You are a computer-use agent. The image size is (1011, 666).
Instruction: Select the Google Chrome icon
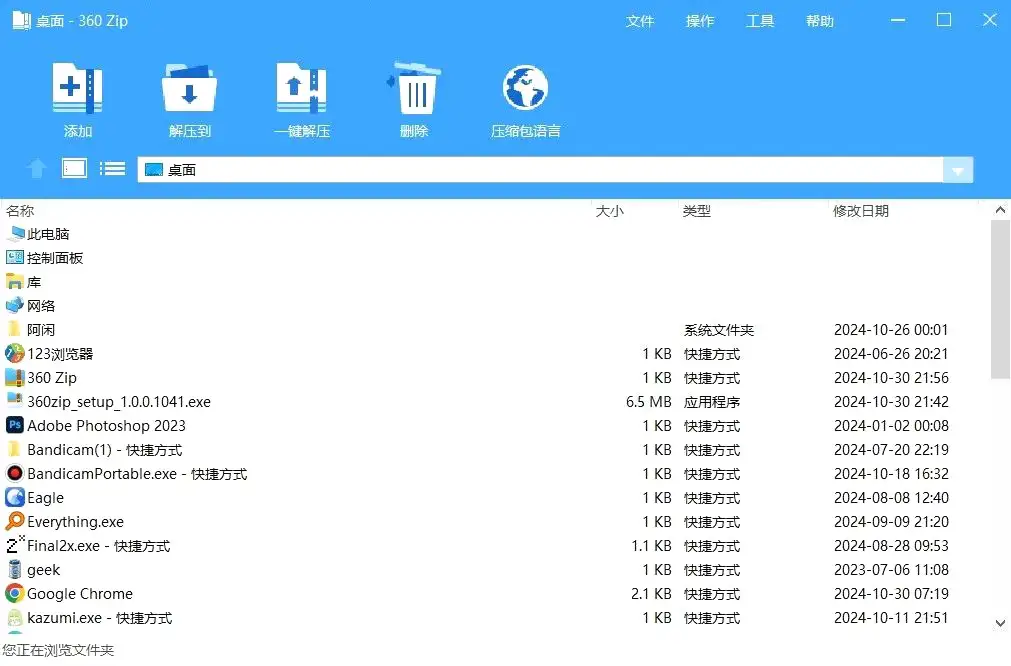click(15, 593)
